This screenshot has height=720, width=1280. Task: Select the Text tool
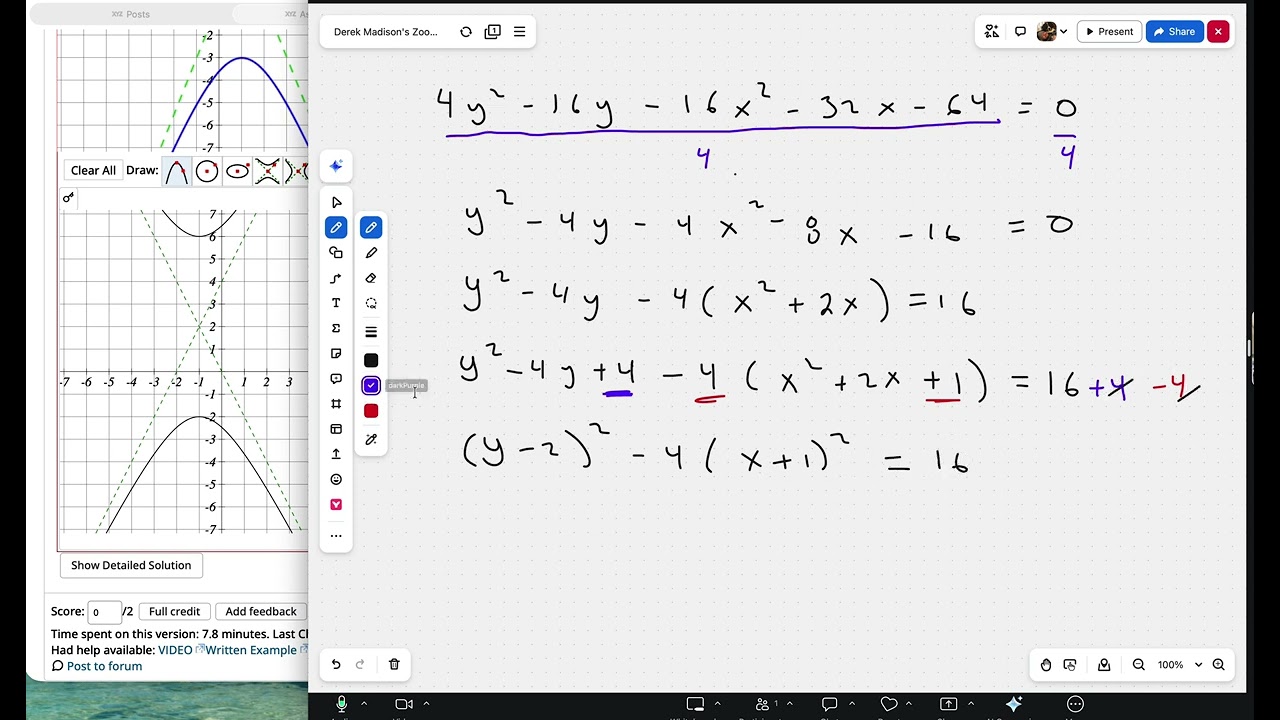(x=336, y=303)
